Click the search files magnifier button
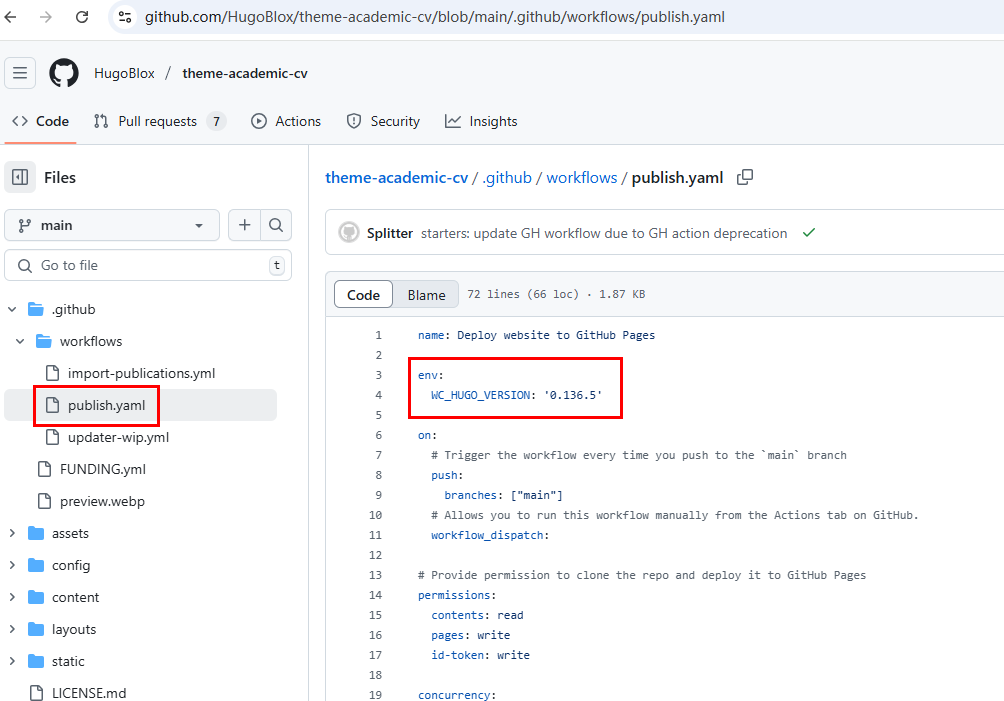The height and width of the screenshot is (701, 1004). tap(276, 225)
